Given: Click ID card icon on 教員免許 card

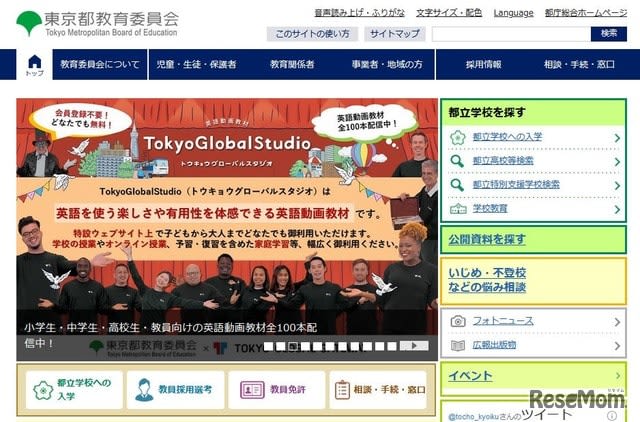Looking at the screenshot, I should click(252, 390).
